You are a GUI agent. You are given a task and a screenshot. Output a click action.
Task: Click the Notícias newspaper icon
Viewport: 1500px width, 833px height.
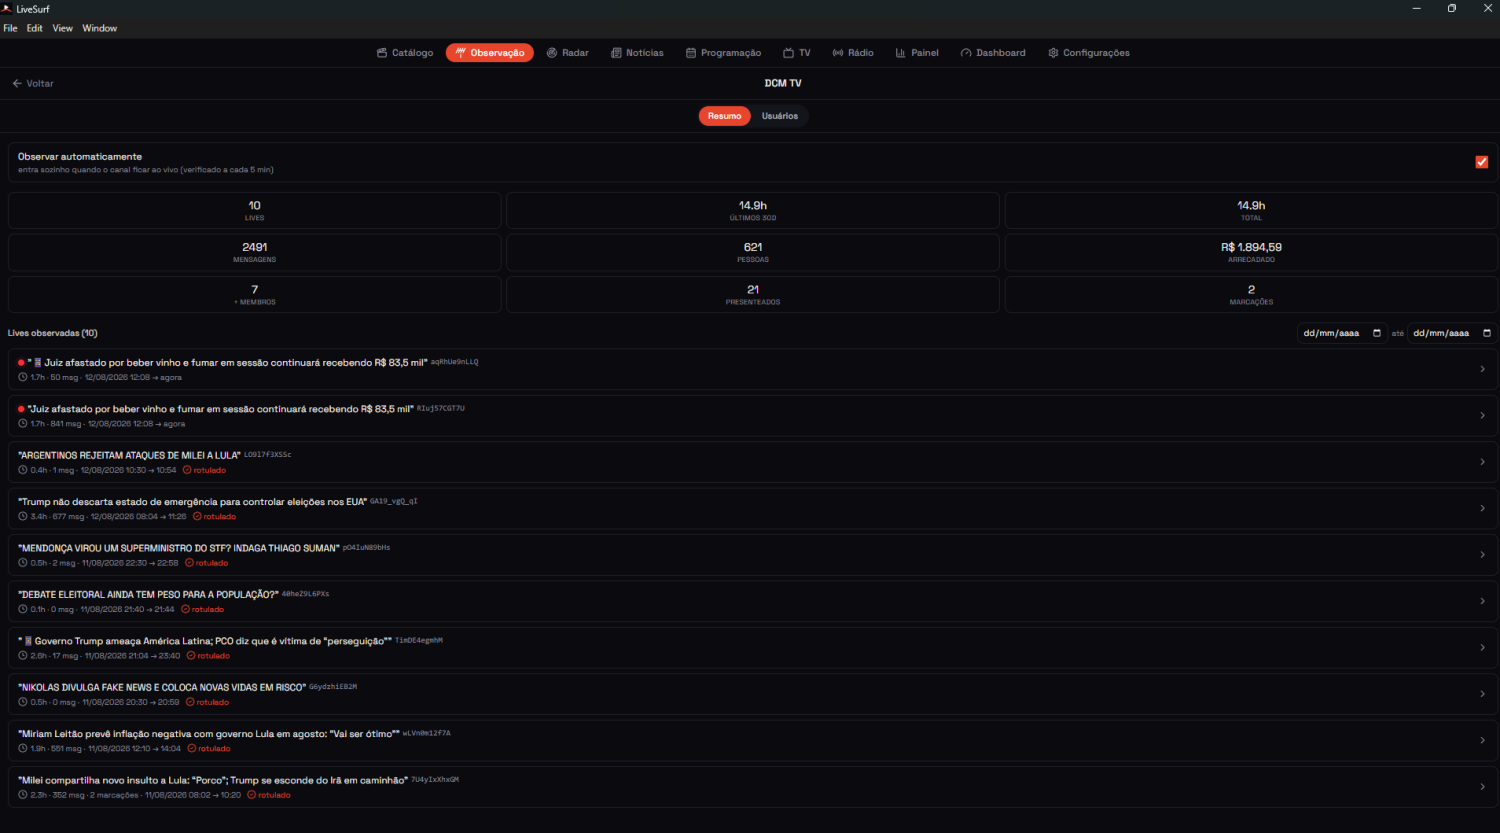coord(616,53)
